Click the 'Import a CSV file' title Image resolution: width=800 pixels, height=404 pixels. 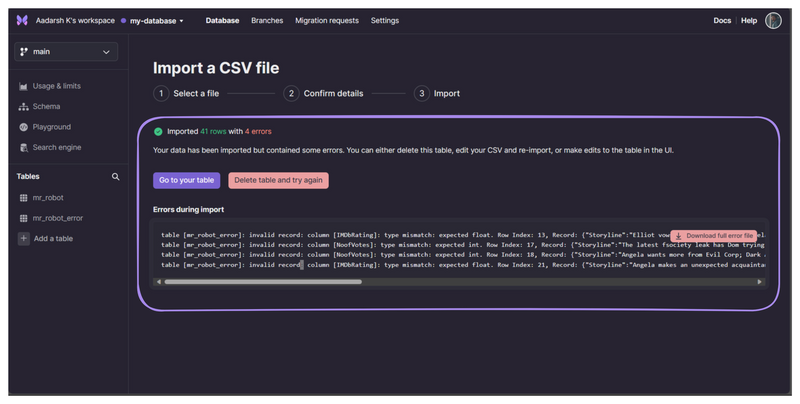(216, 68)
